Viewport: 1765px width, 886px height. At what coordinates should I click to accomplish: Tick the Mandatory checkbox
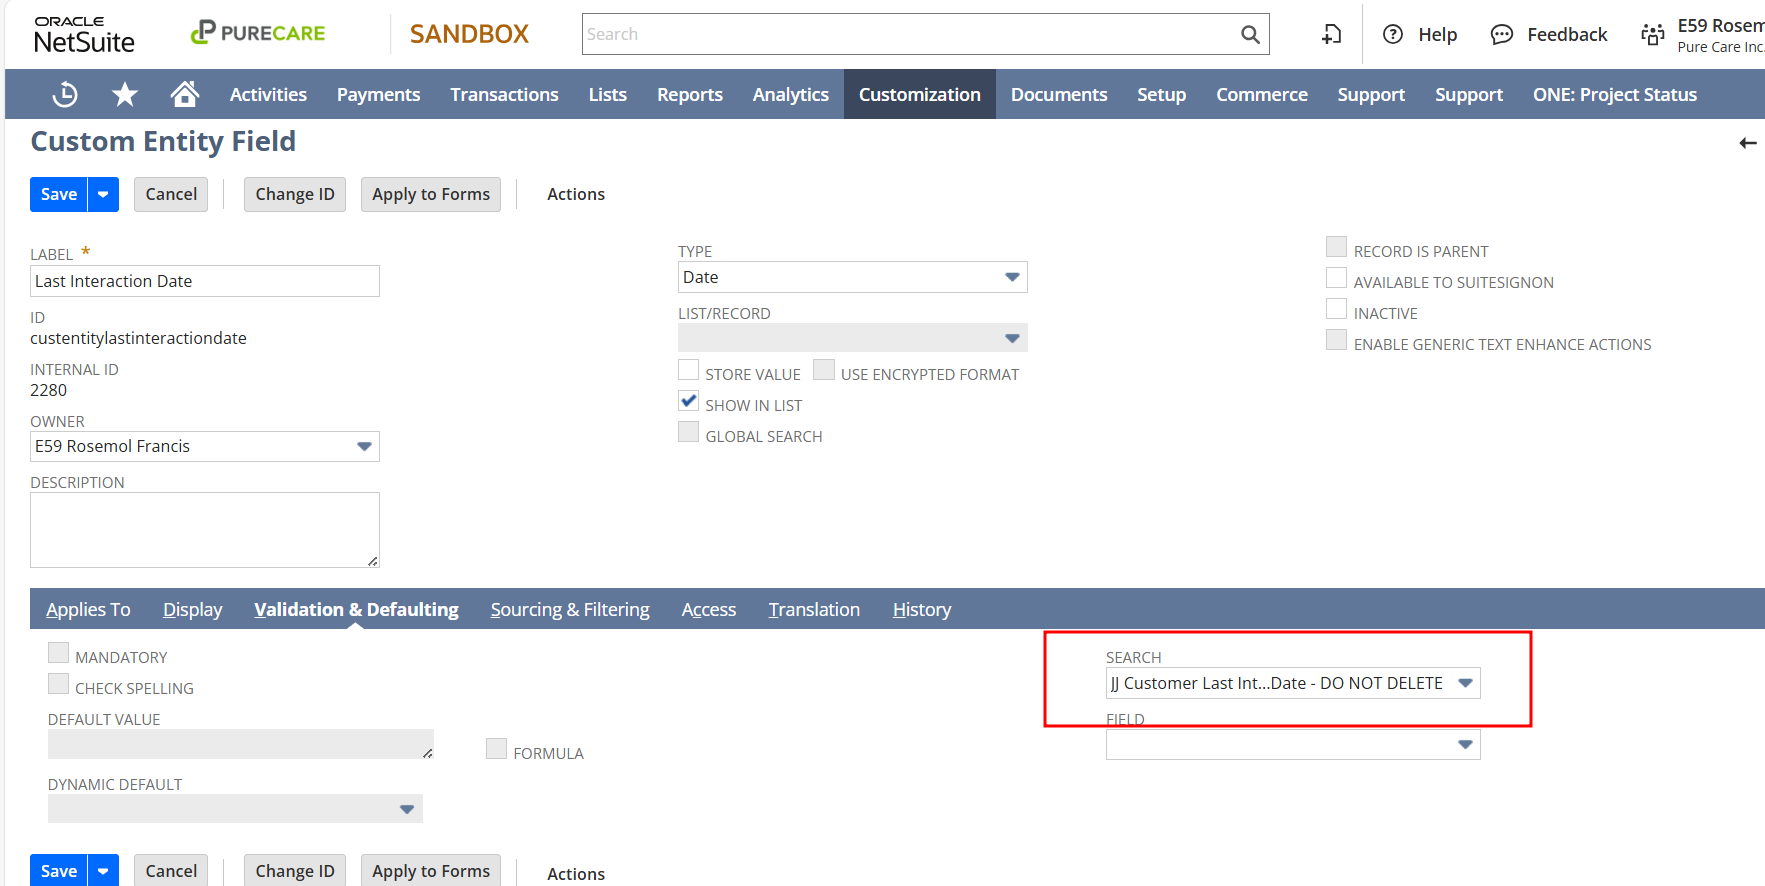(59, 654)
